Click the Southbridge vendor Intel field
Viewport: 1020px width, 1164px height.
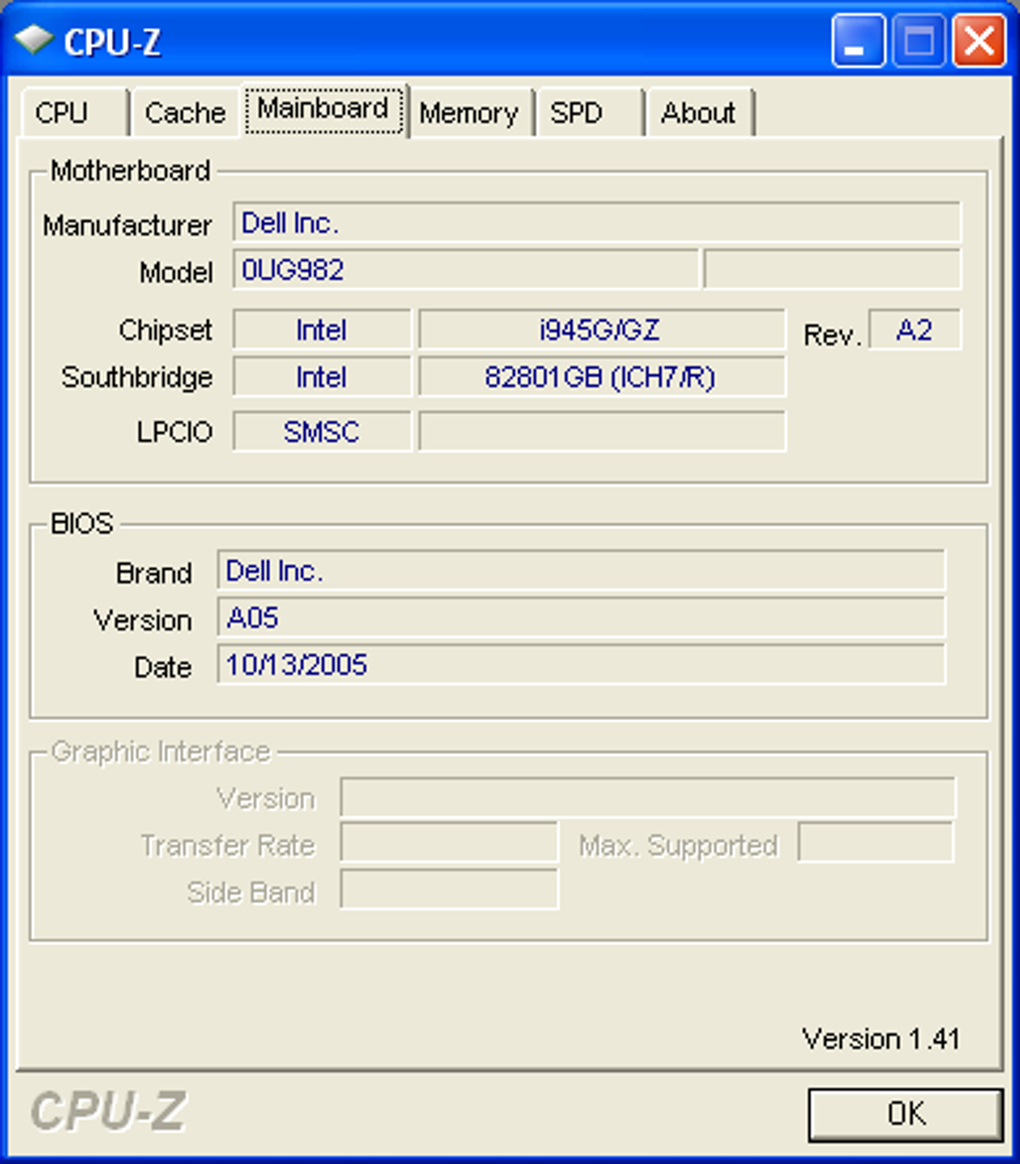pos(321,377)
